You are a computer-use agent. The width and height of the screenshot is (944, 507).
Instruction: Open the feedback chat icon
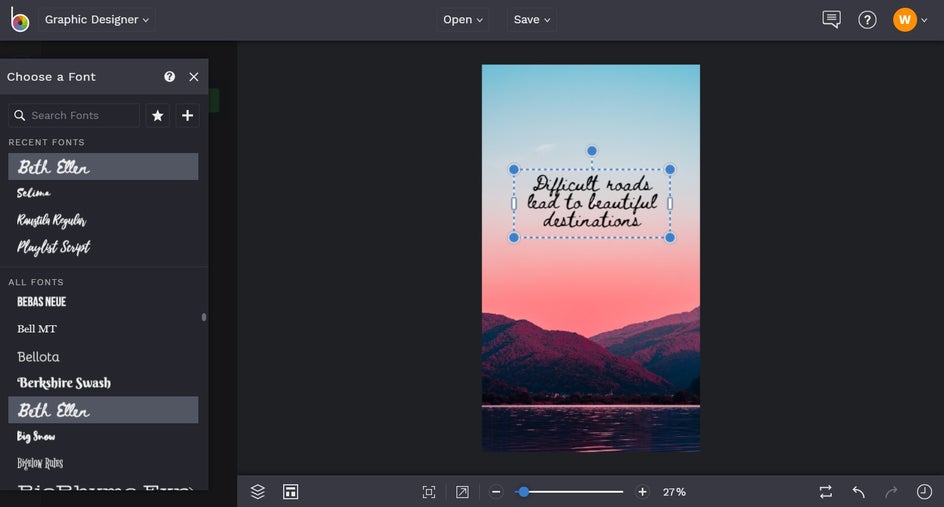(x=831, y=20)
